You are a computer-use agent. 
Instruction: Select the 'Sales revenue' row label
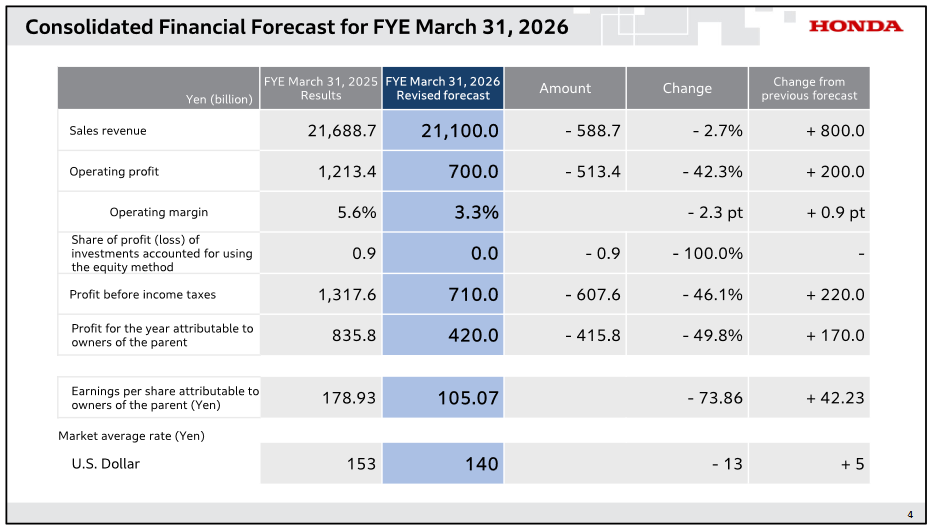(x=108, y=131)
